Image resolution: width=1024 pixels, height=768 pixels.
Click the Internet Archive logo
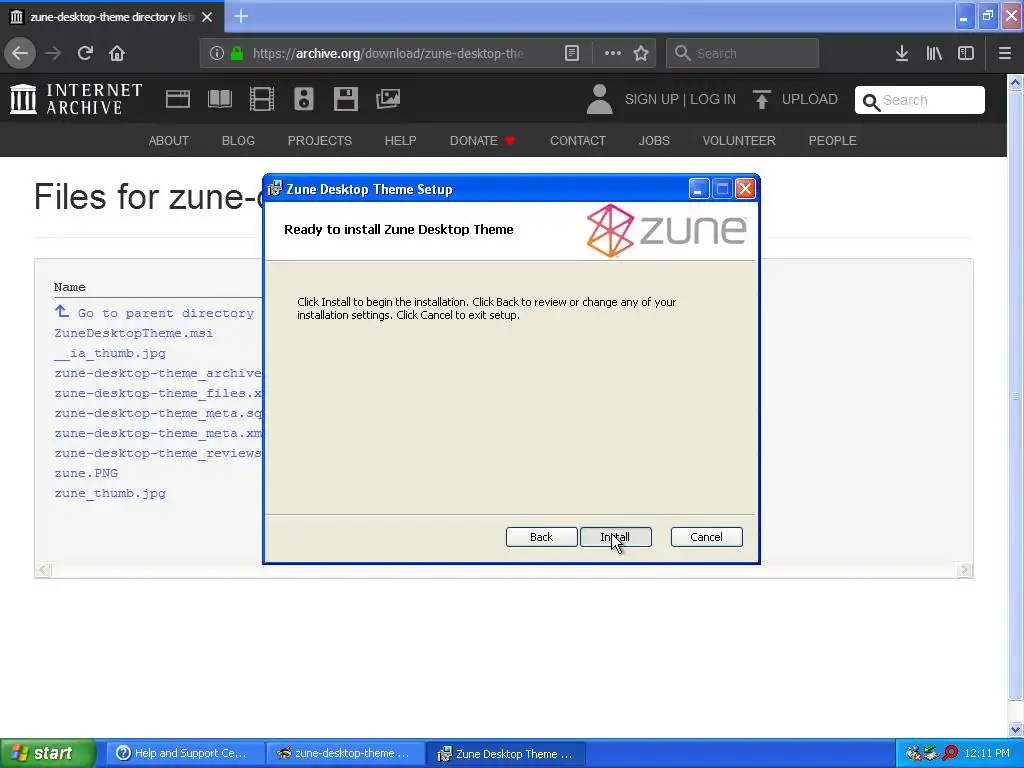[x=76, y=99]
